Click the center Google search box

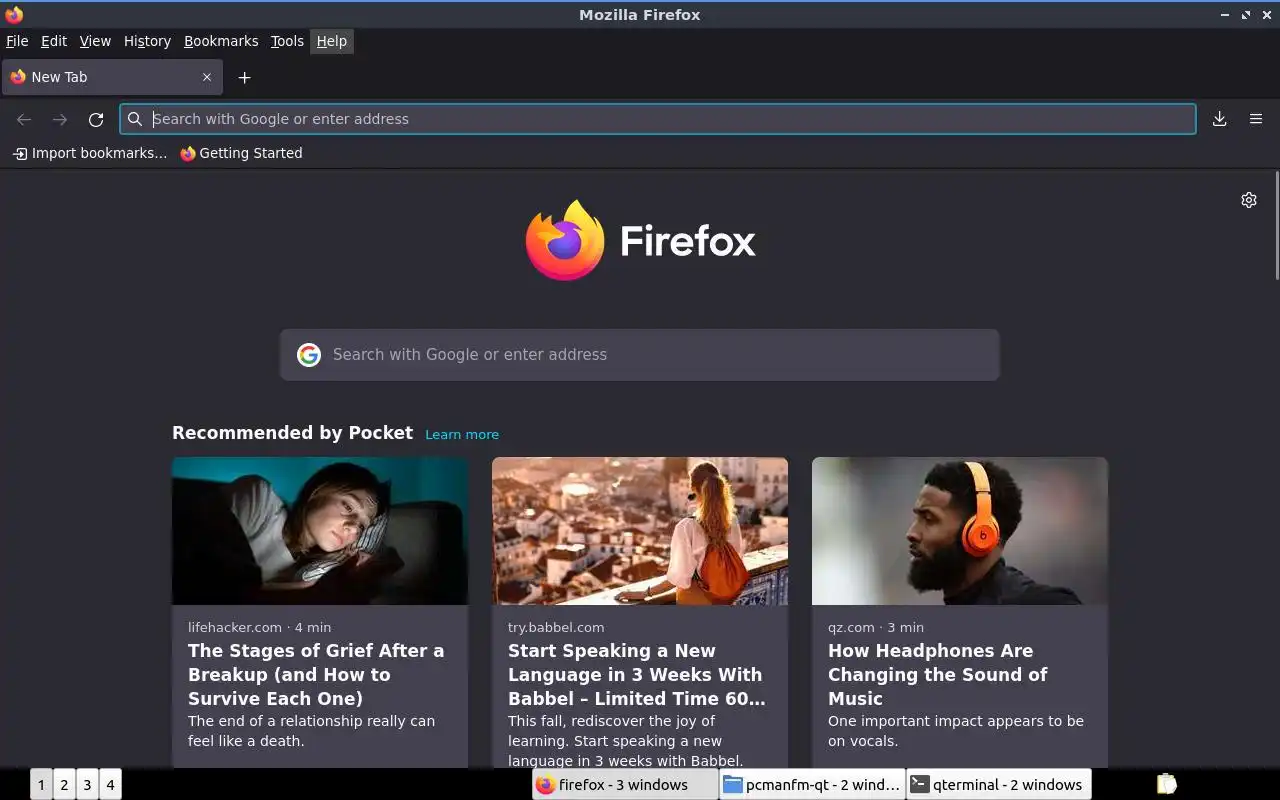[x=640, y=355]
